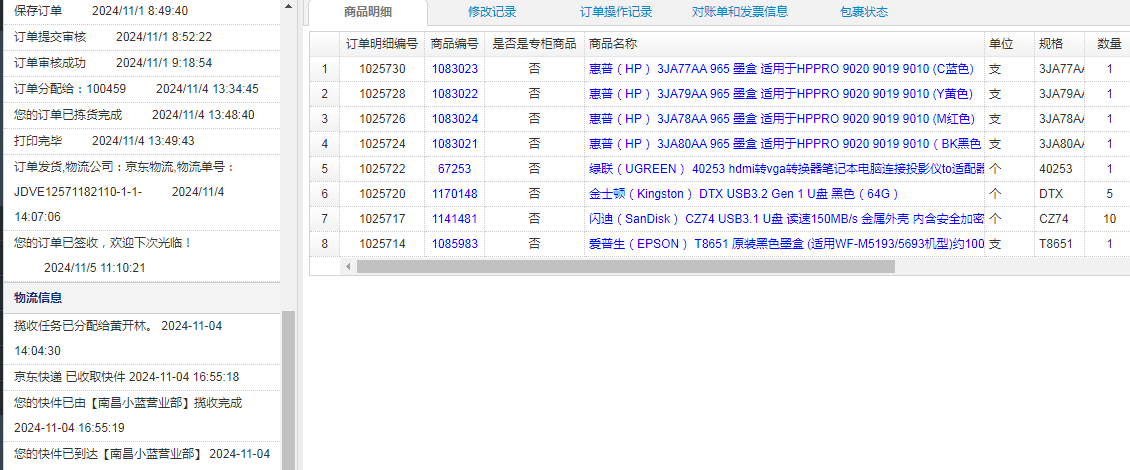This screenshot has height=470, width=1130.
Task: Click the 您的订单已拣货完成 log entry
Action: coord(141,115)
